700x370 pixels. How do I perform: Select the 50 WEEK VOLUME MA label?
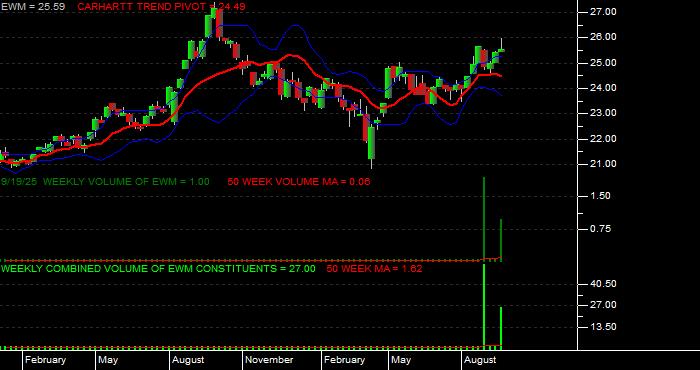(299, 182)
